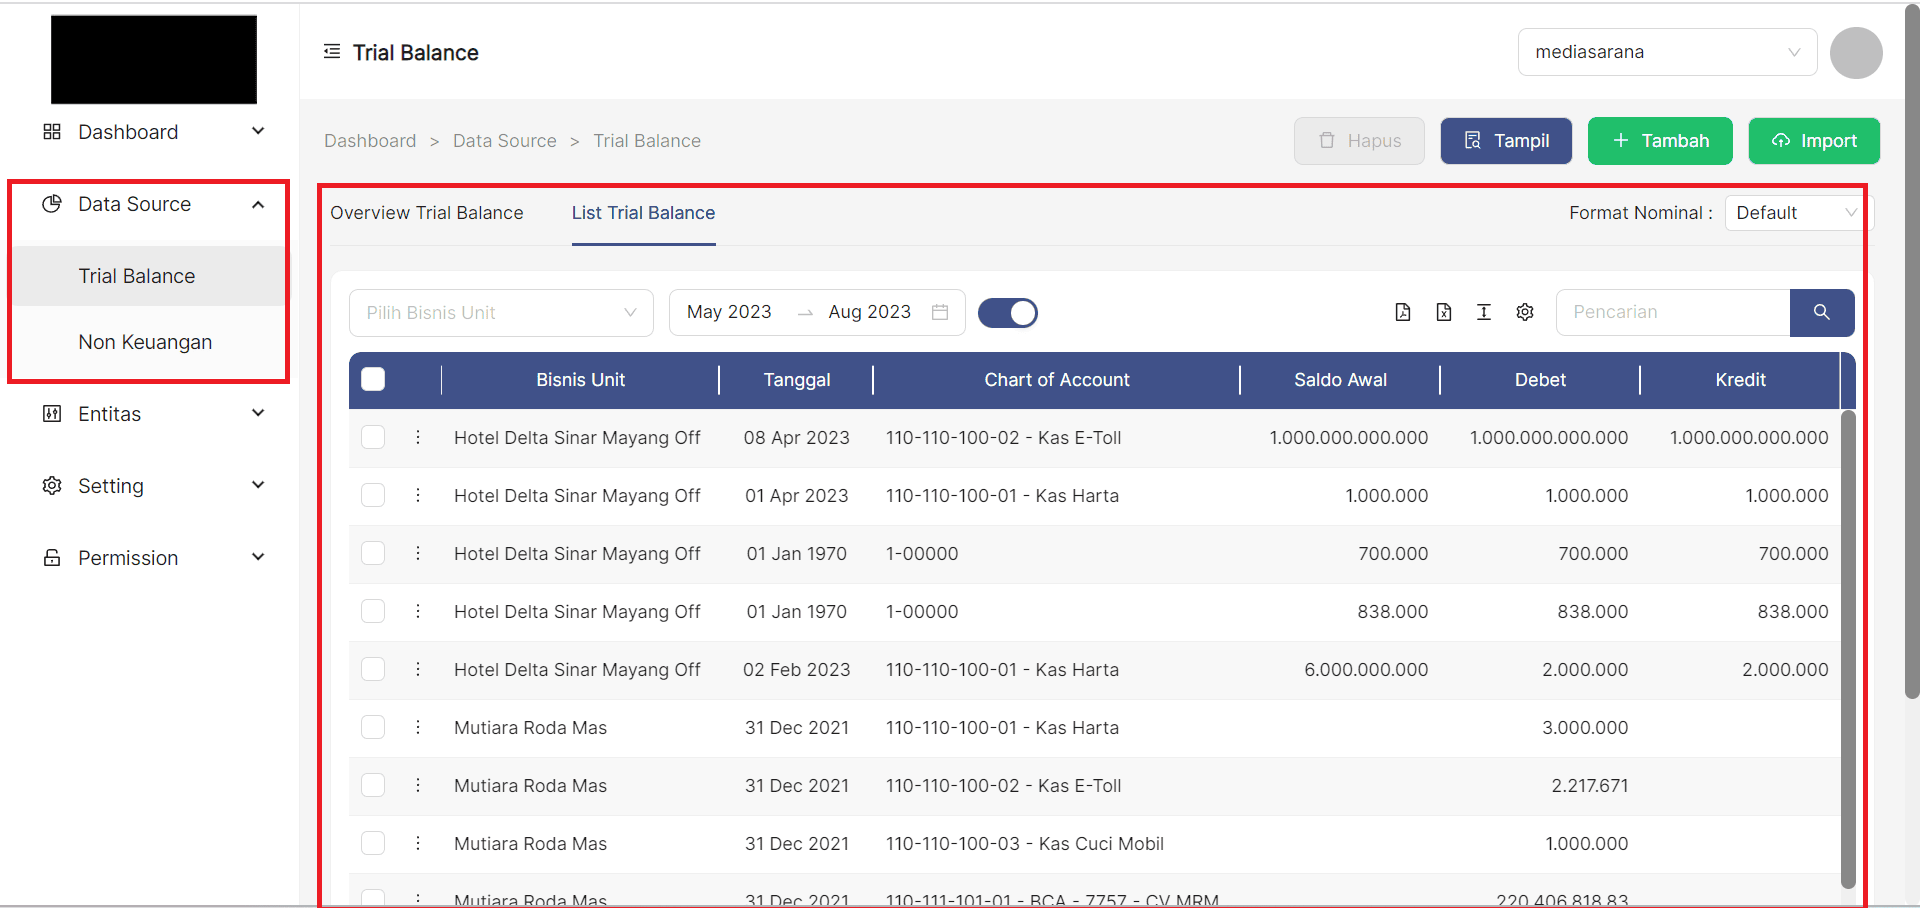Image resolution: width=1920 pixels, height=908 pixels.
Task: Click the user avatar circle
Action: pyautogui.click(x=1856, y=52)
